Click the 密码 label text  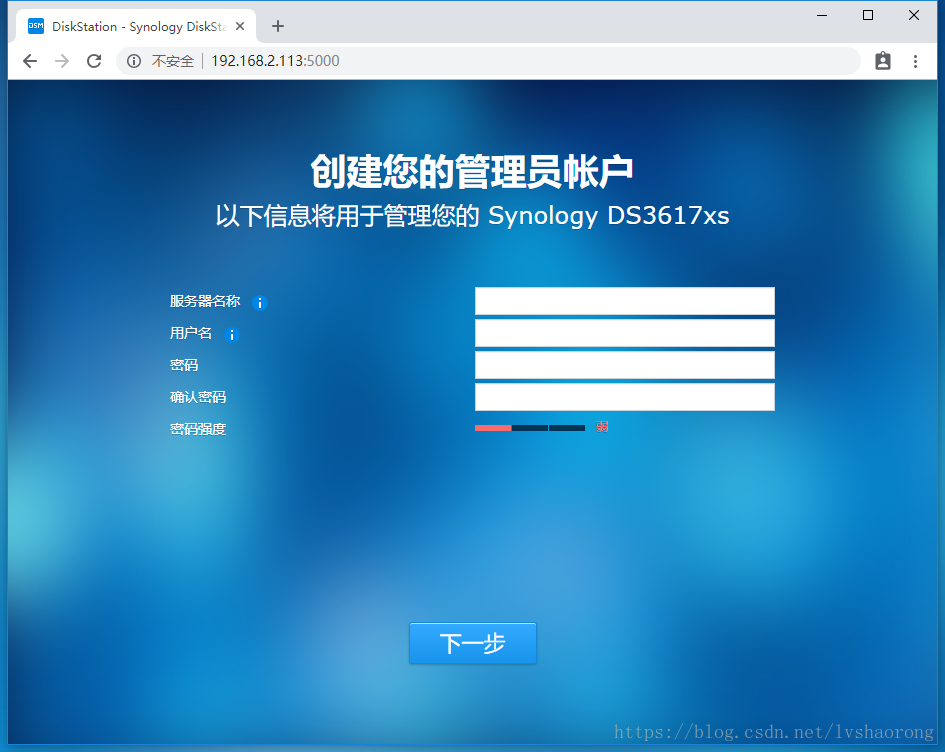coord(184,365)
